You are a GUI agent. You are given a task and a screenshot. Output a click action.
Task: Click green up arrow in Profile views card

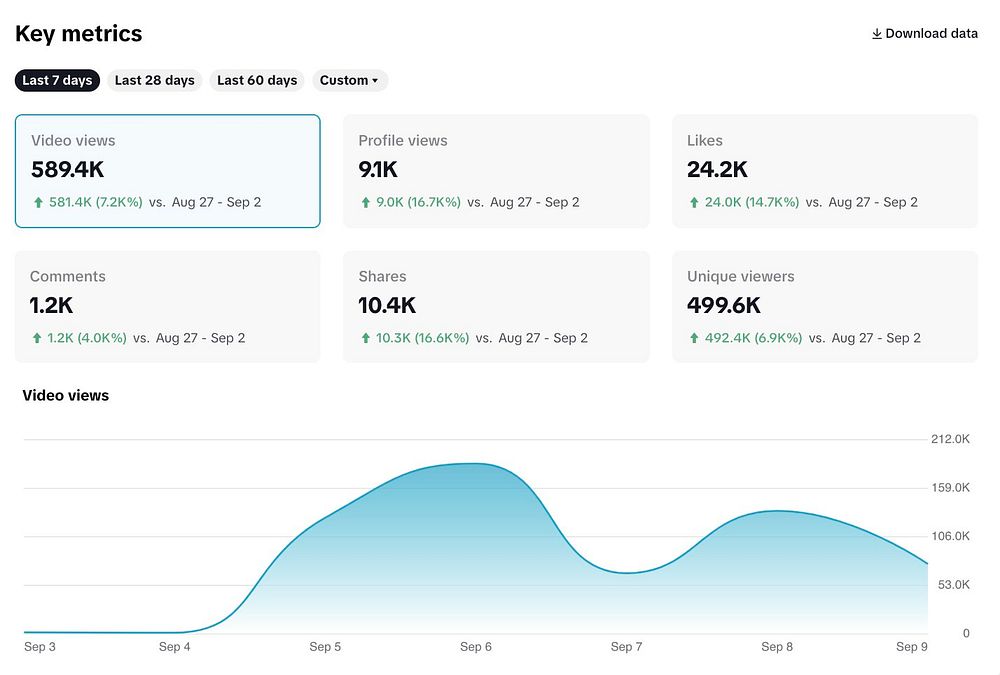click(365, 202)
